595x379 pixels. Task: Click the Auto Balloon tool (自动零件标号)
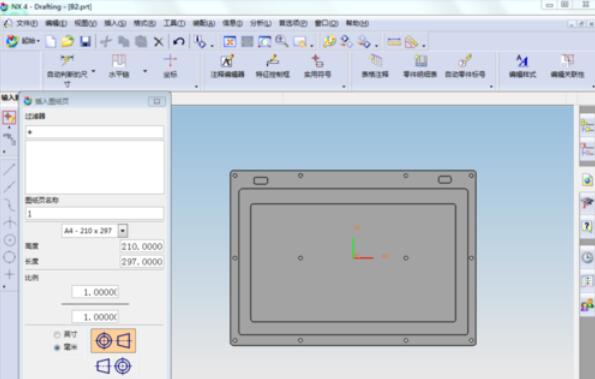tap(465, 66)
